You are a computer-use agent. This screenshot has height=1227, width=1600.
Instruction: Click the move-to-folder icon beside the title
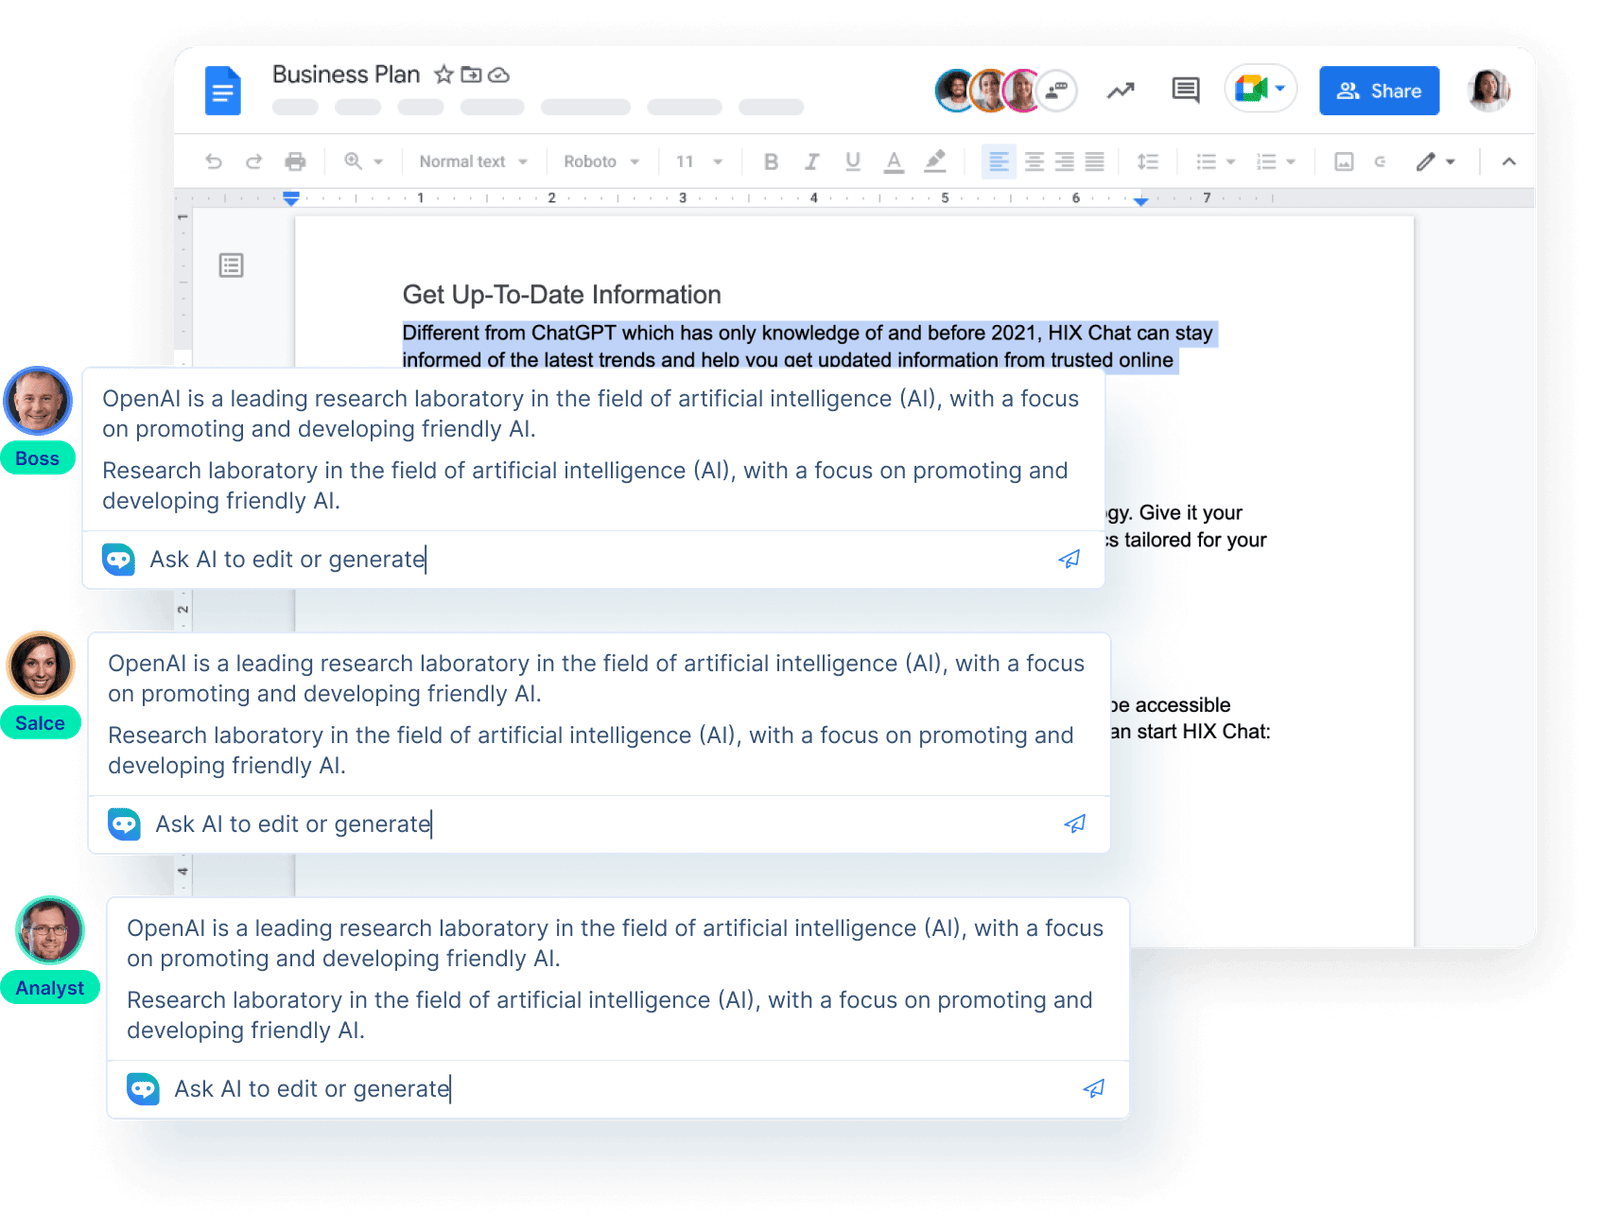click(x=471, y=74)
